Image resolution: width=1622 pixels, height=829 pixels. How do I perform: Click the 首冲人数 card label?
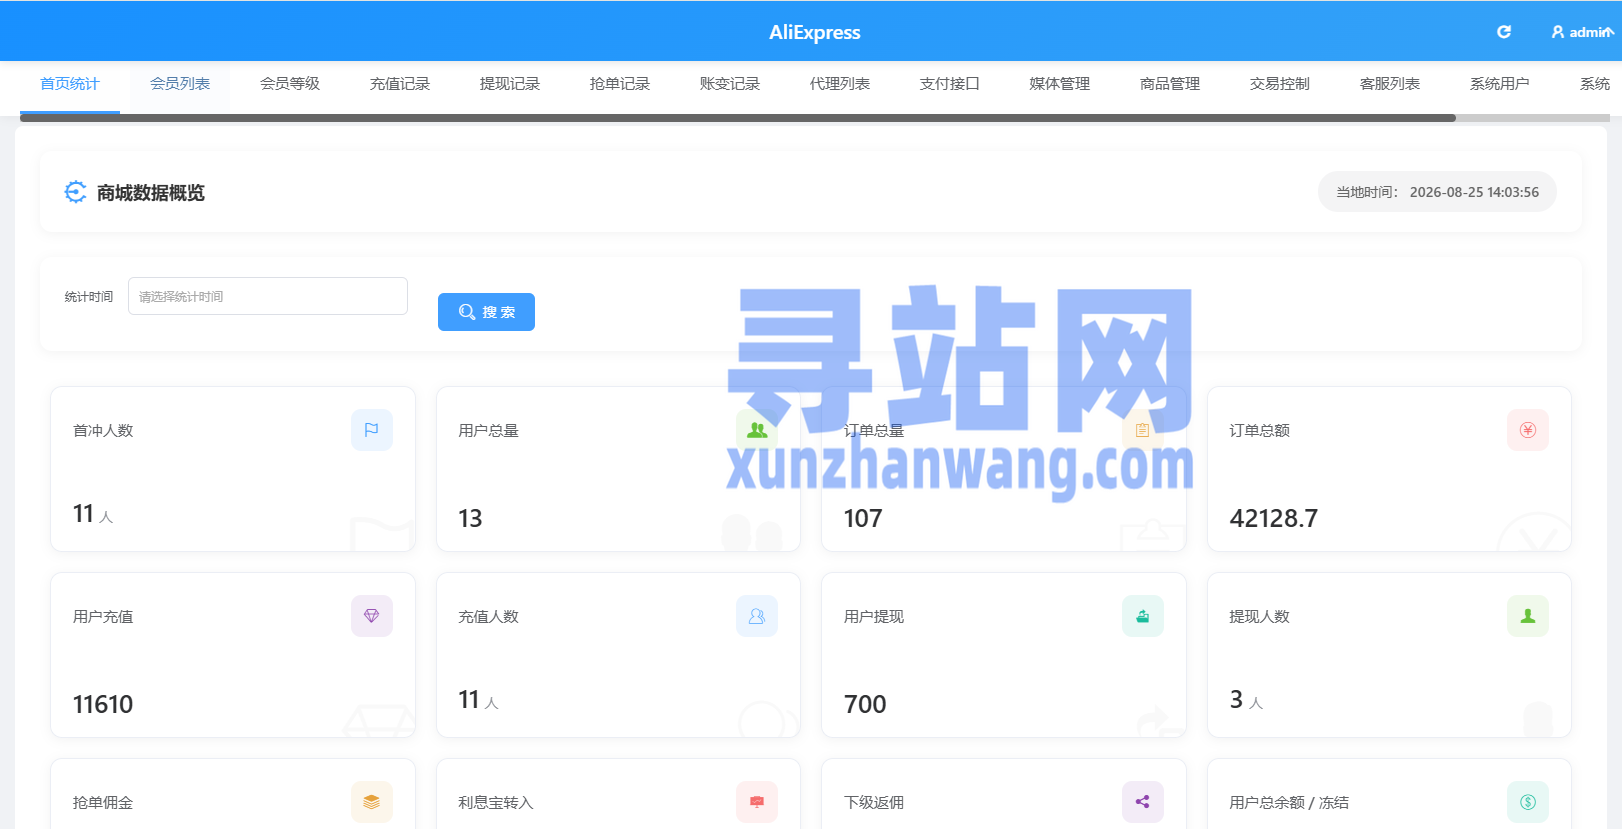point(103,430)
